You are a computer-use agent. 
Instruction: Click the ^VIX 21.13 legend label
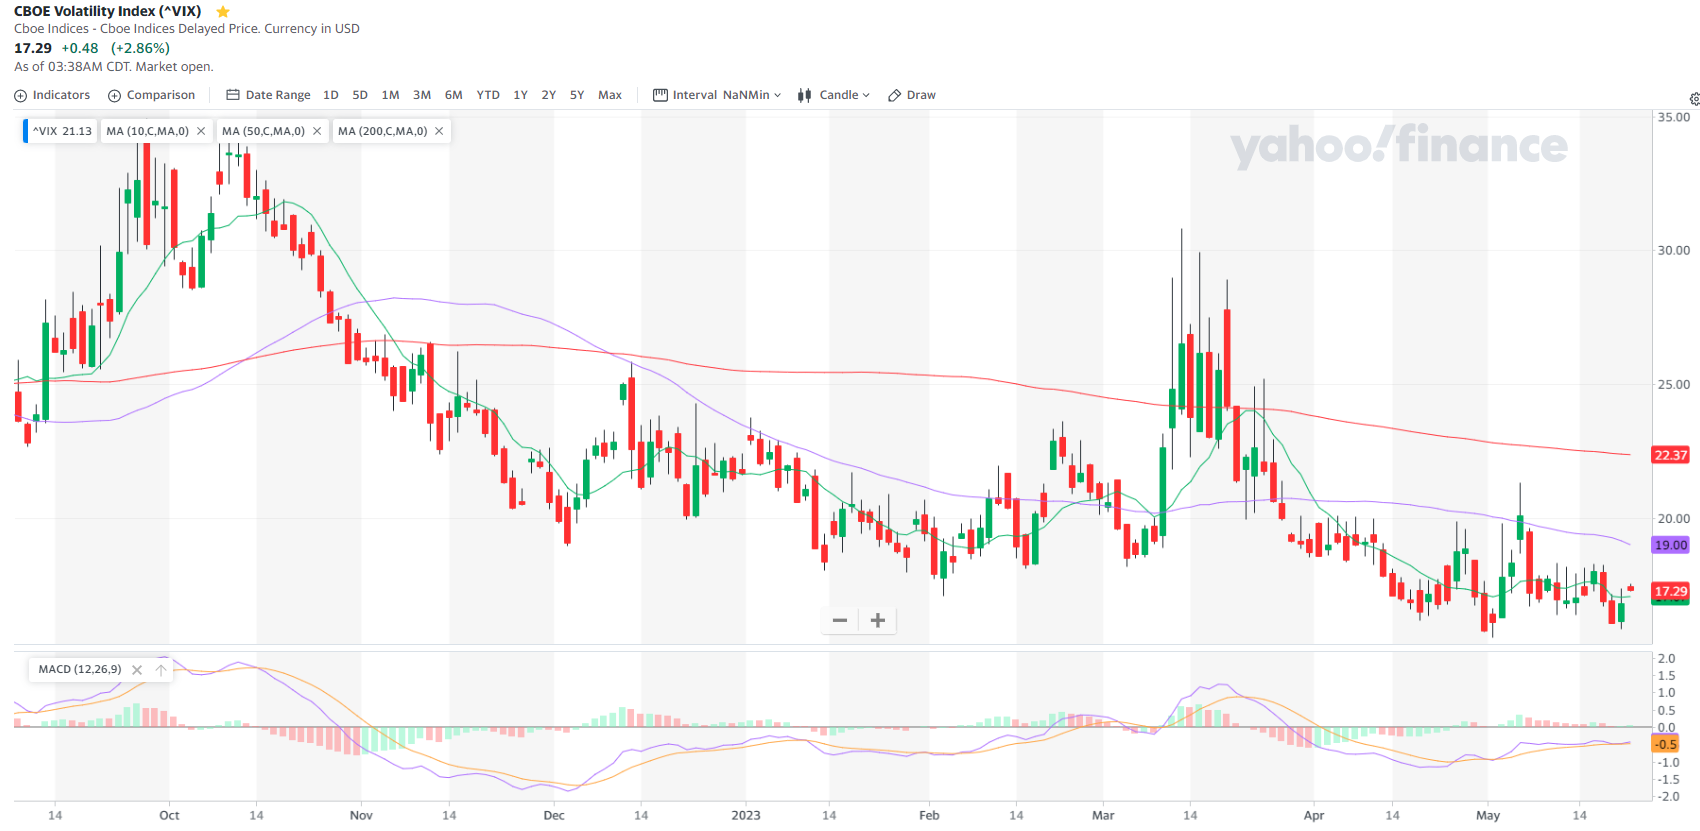(62, 131)
